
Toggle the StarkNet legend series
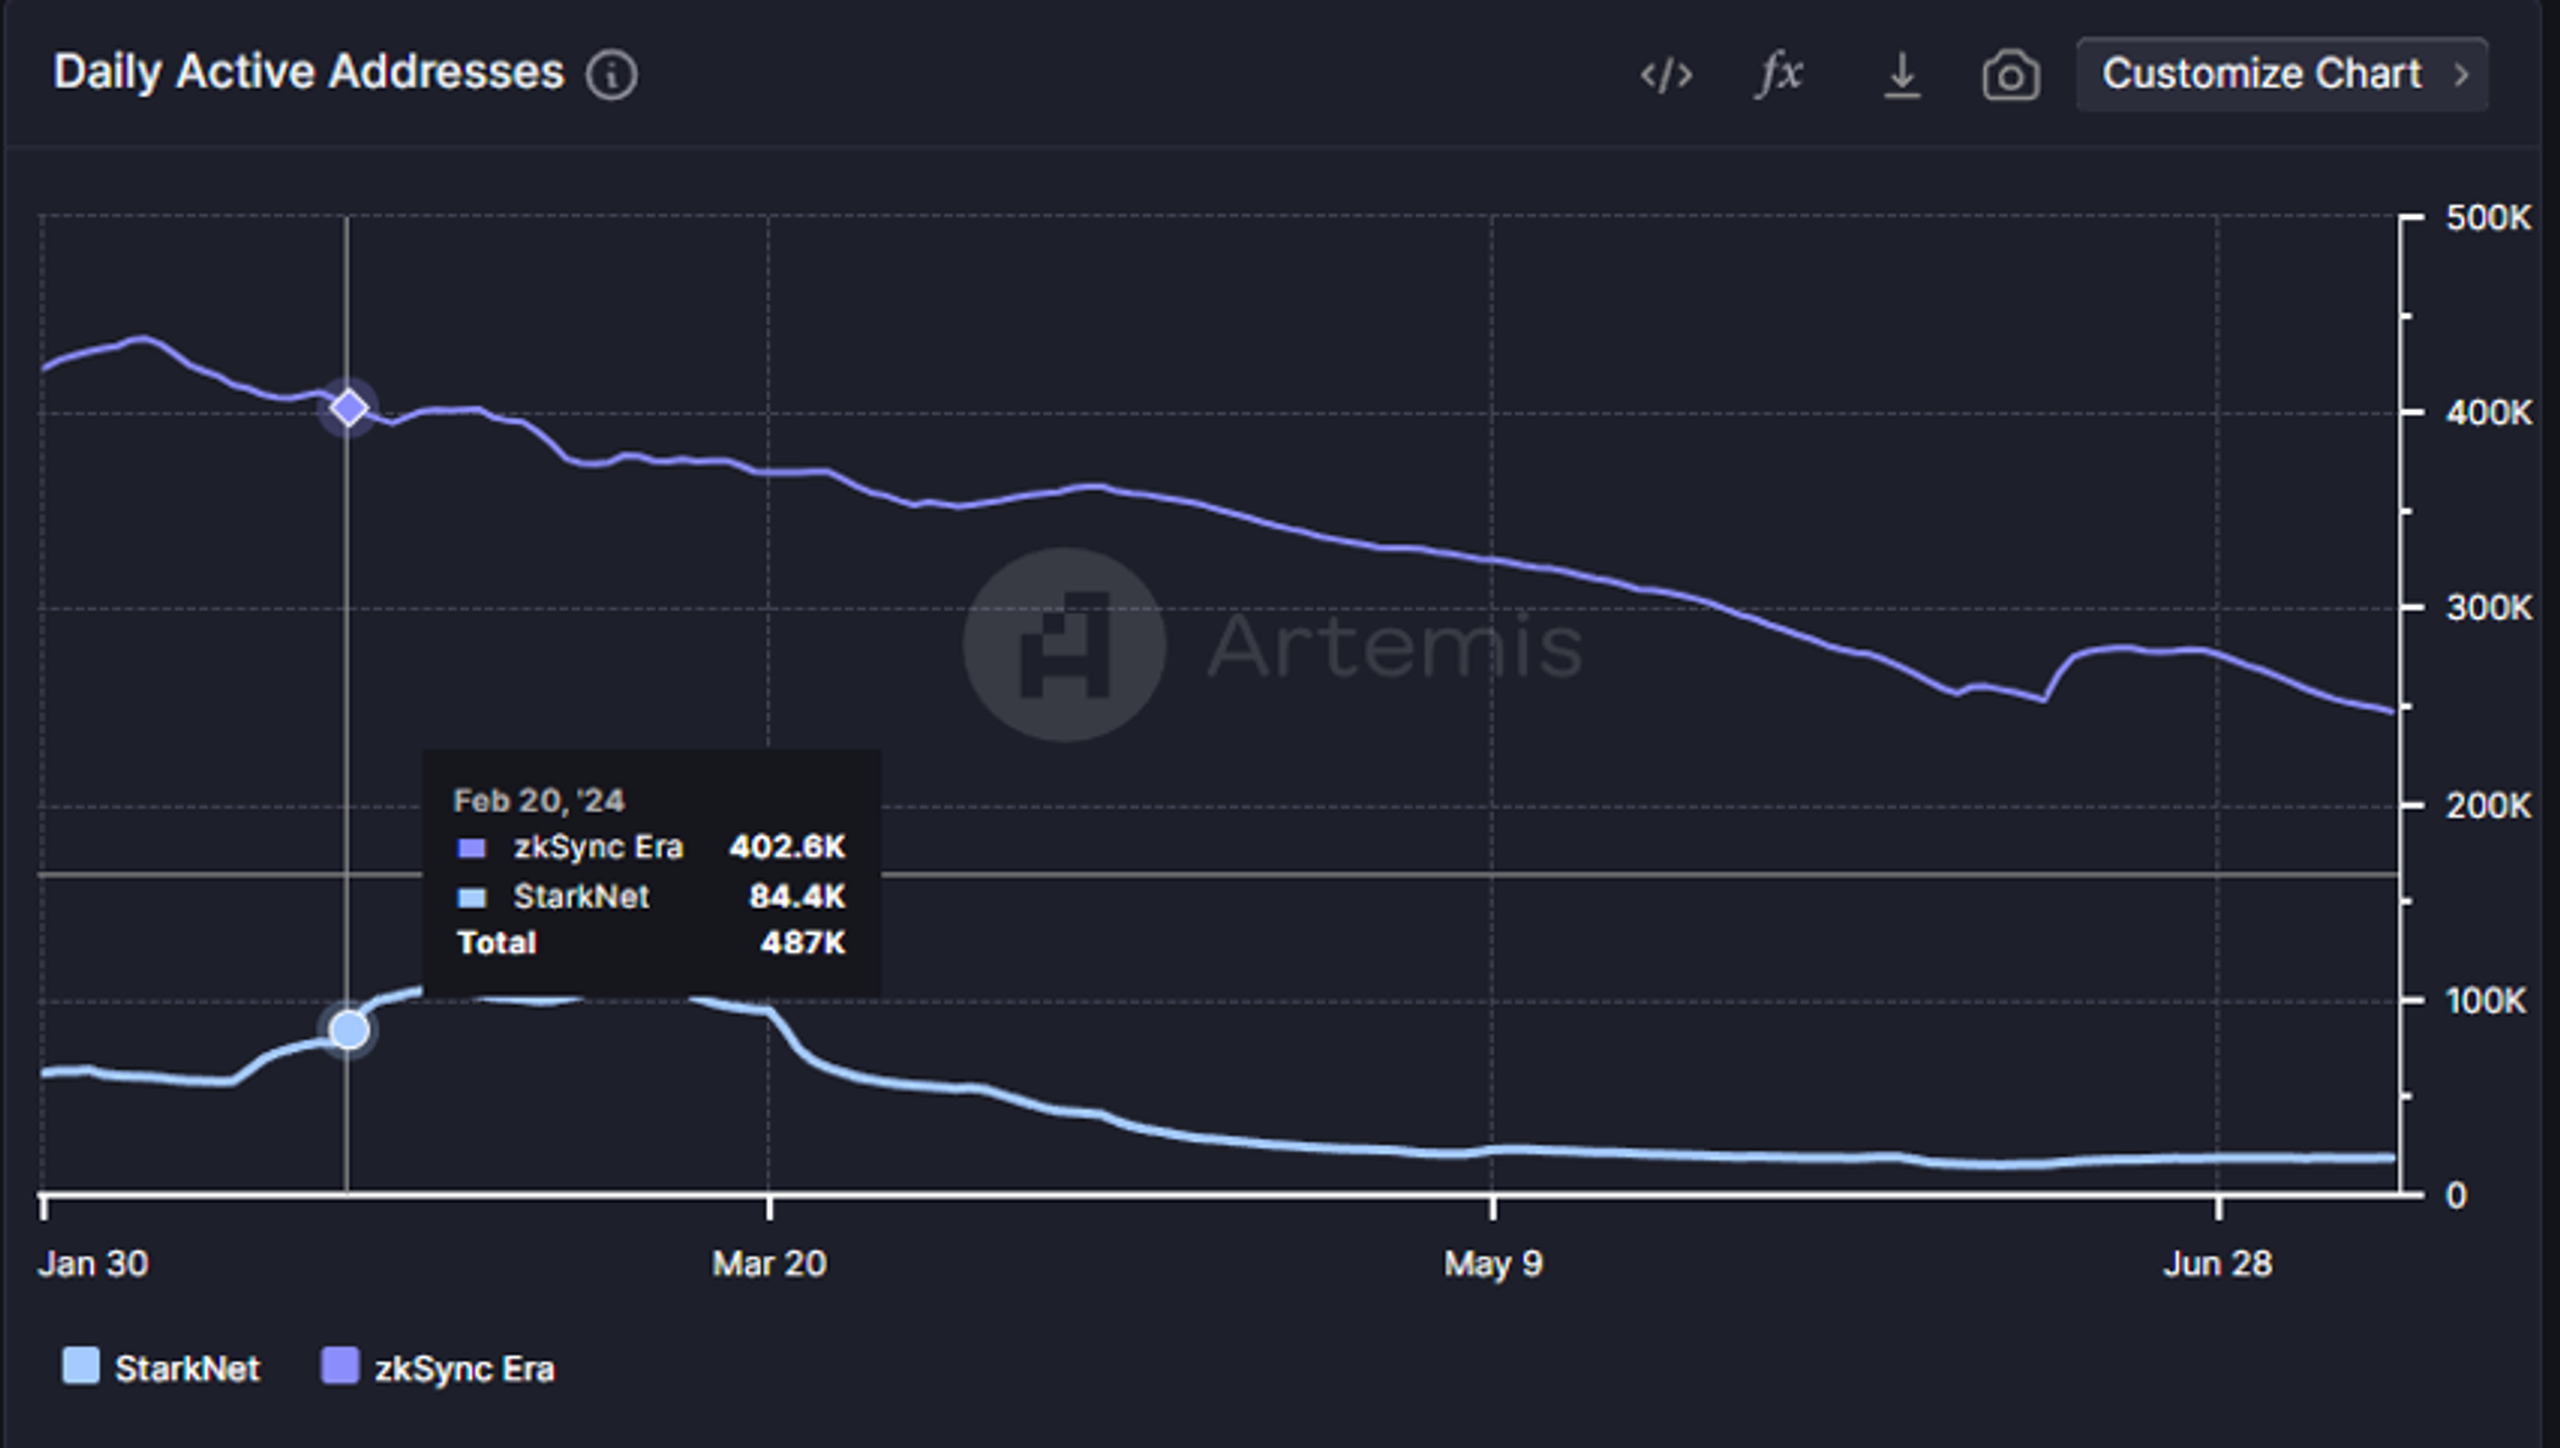tap(161, 1367)
